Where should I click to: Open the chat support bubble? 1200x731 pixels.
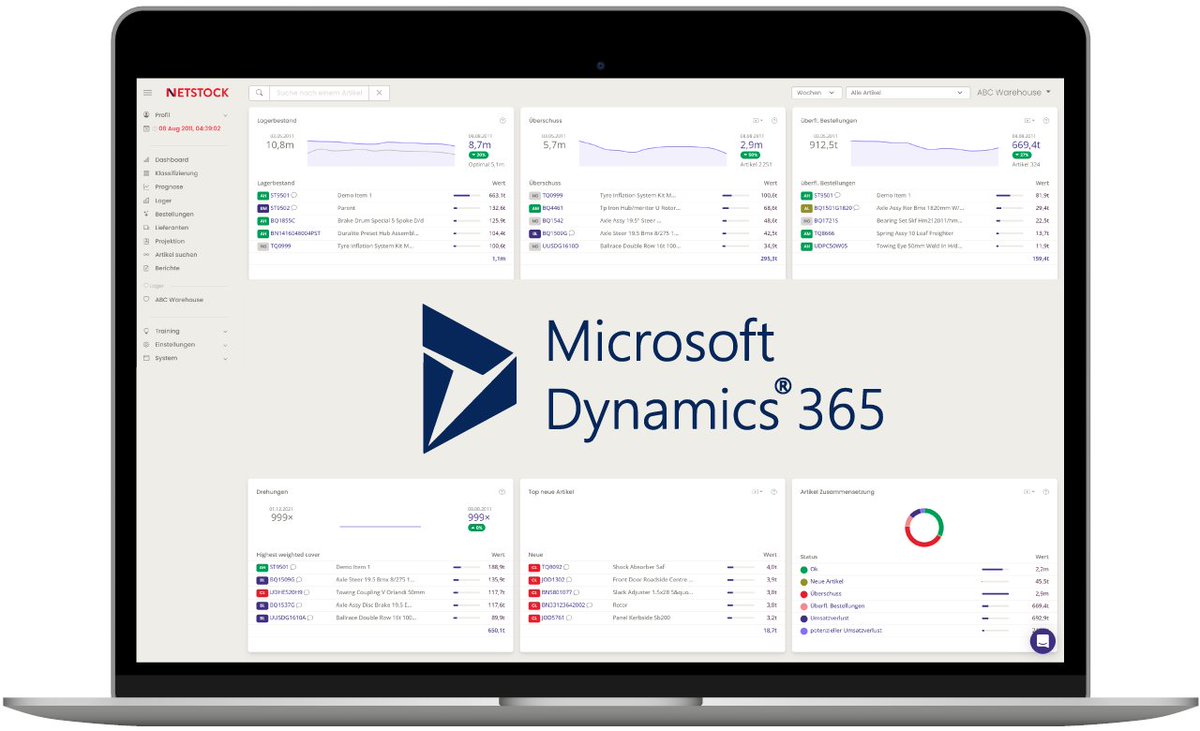click(1043, 642)
